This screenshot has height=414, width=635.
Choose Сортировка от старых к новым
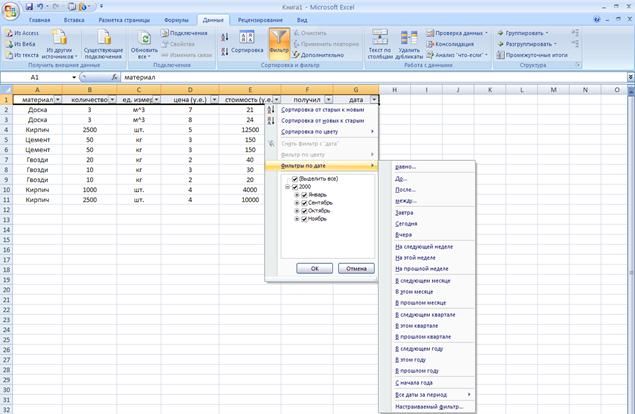point(322,110)
